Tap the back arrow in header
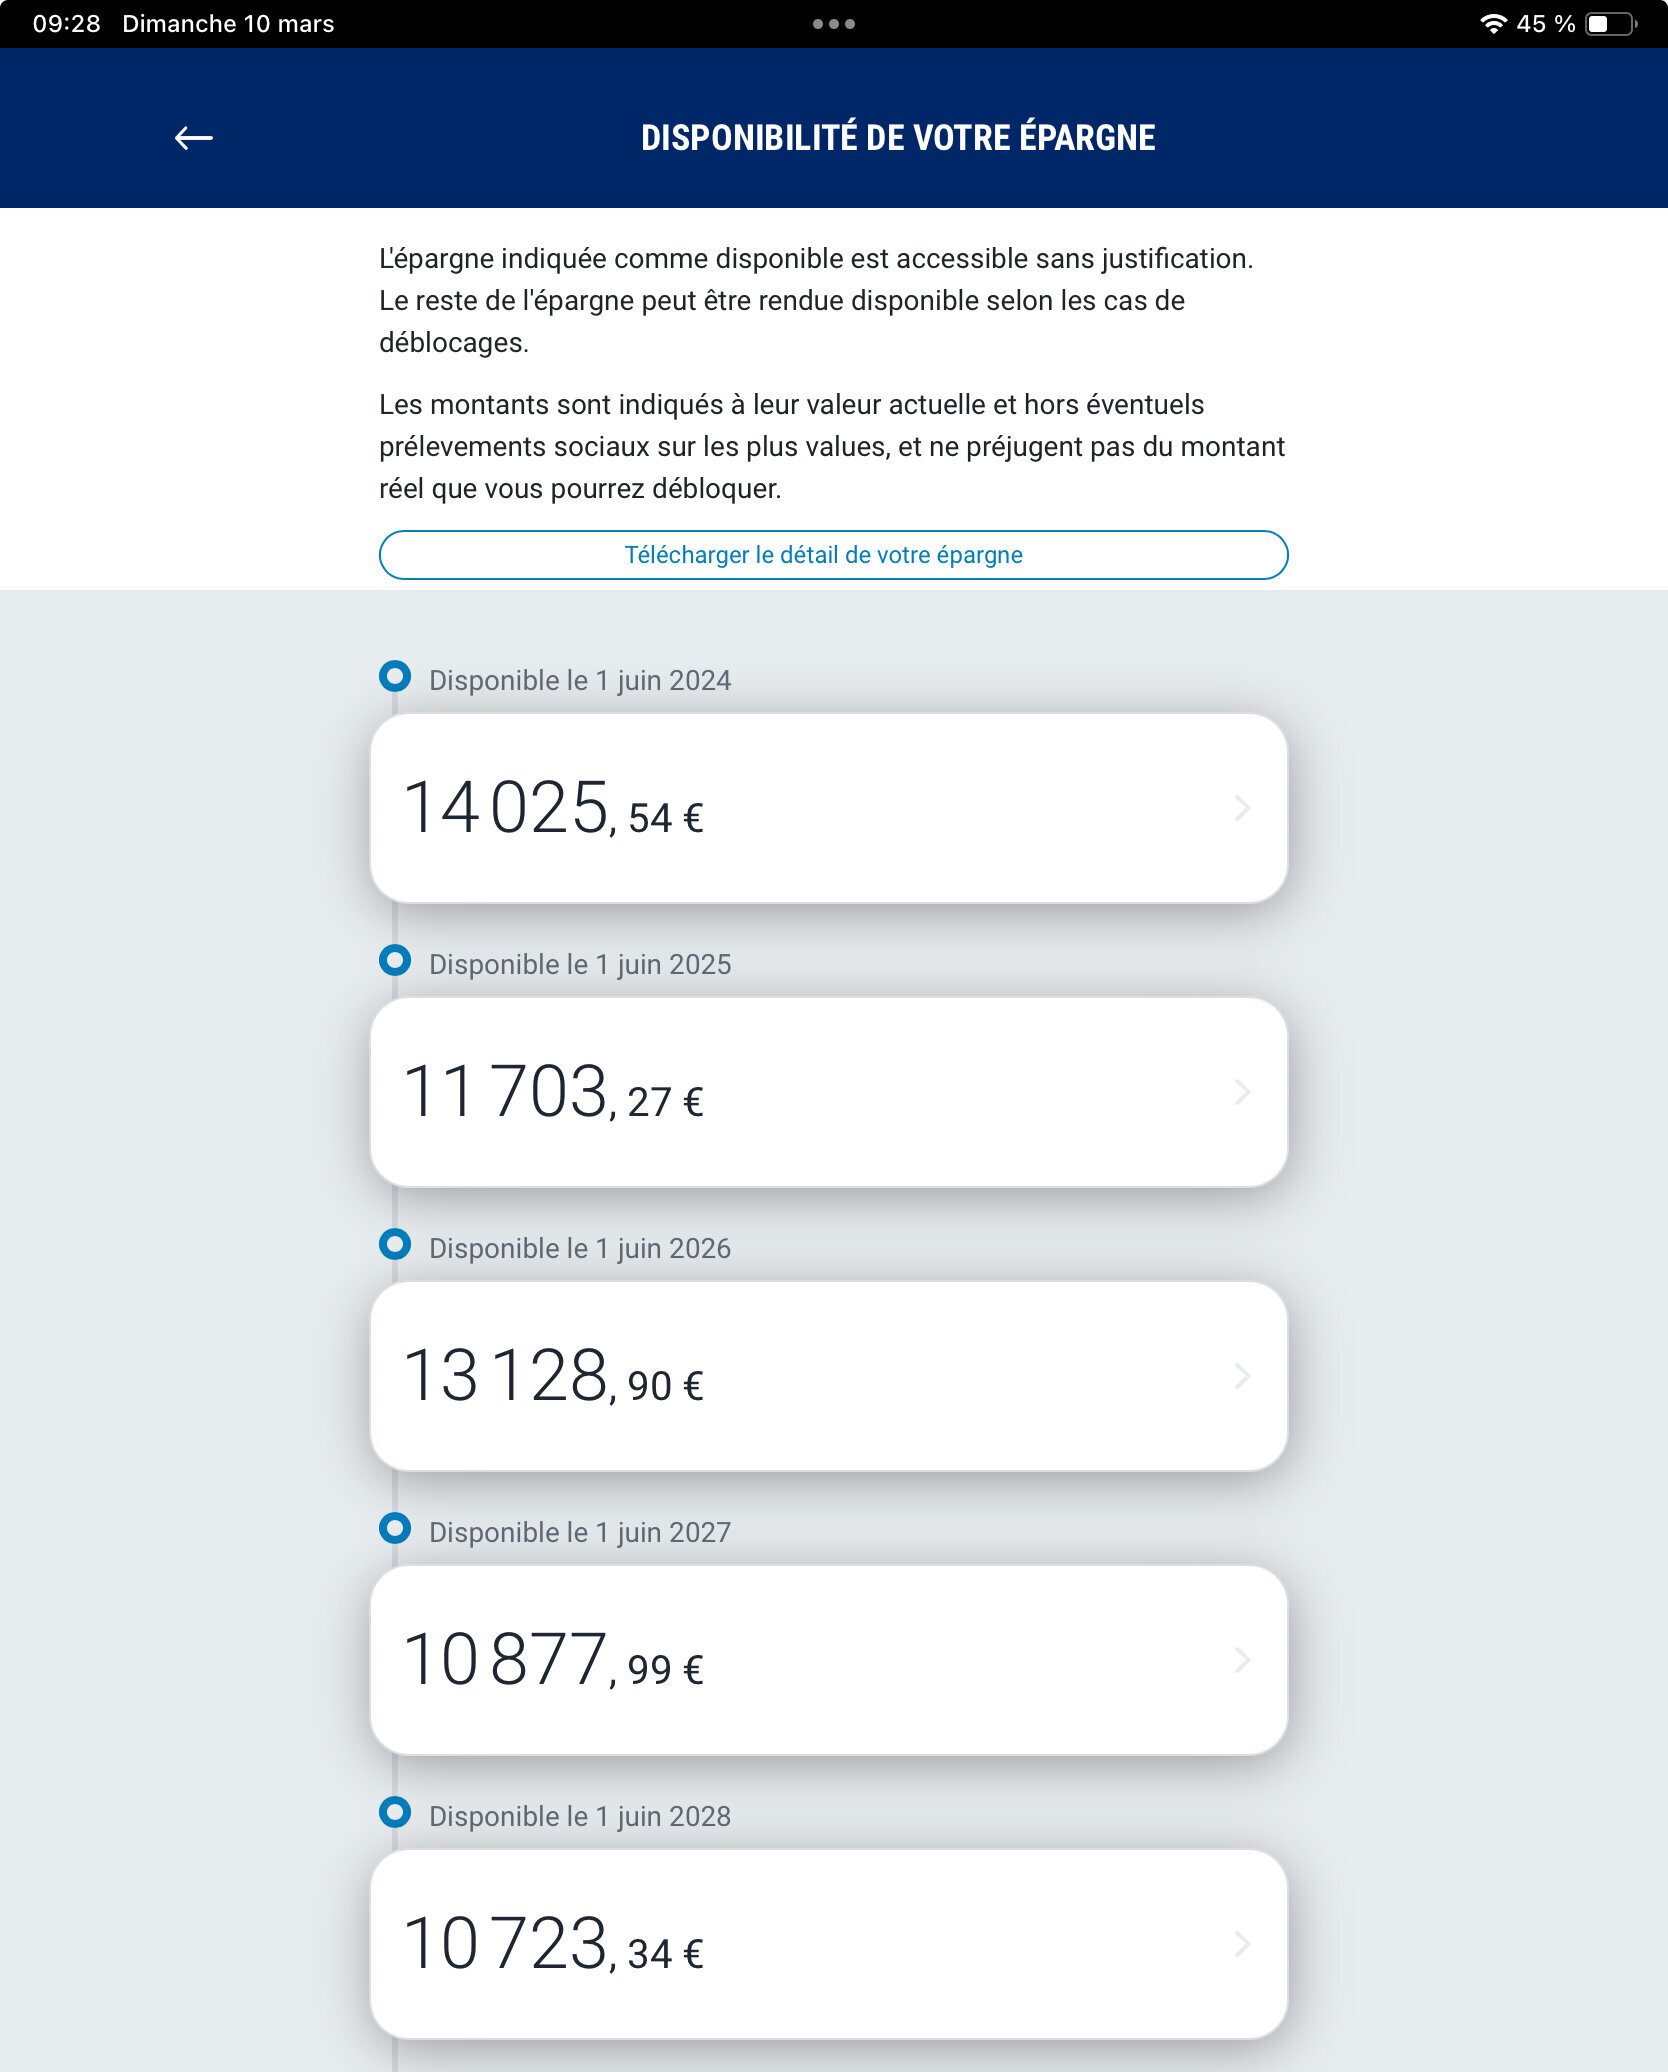The height and width of the screenshot is (2072, 1668). point(194,138)
